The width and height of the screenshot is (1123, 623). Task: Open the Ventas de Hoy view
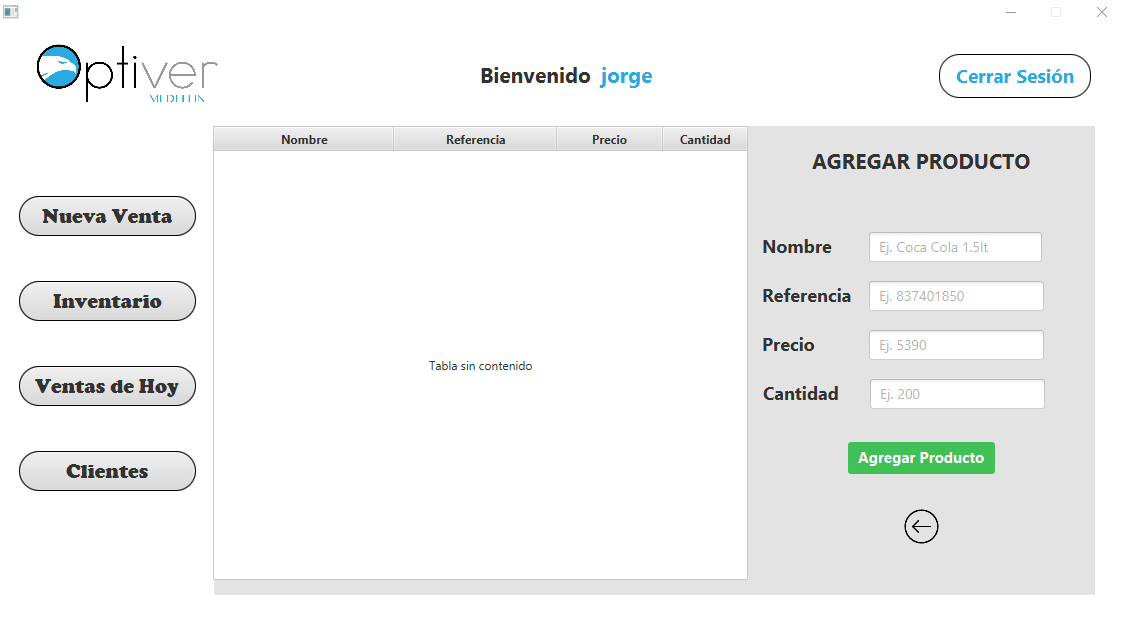107,385
